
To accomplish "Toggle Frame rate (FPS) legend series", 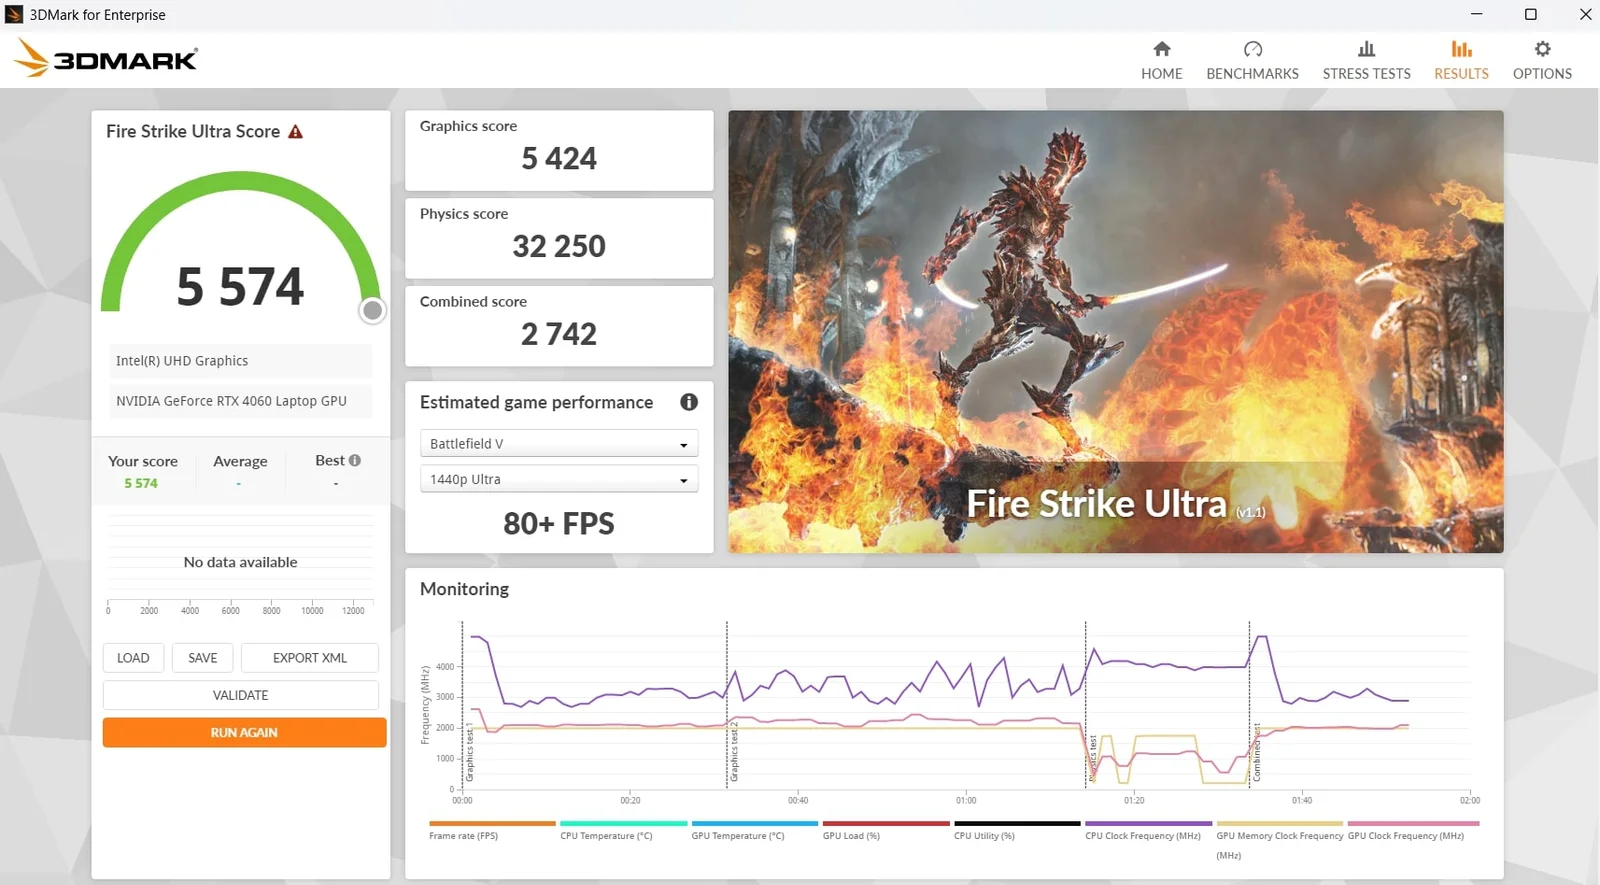I will [x=463, y=835].
